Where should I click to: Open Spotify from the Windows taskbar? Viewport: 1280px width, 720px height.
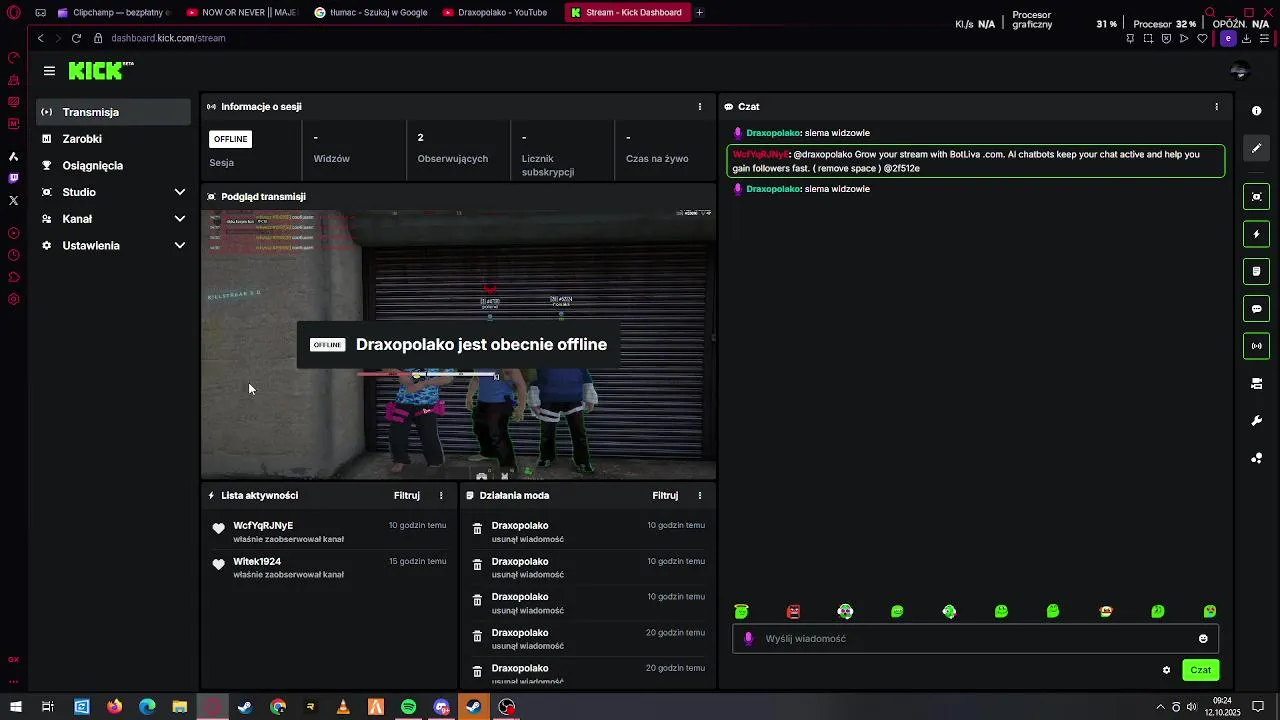[409, 707]
